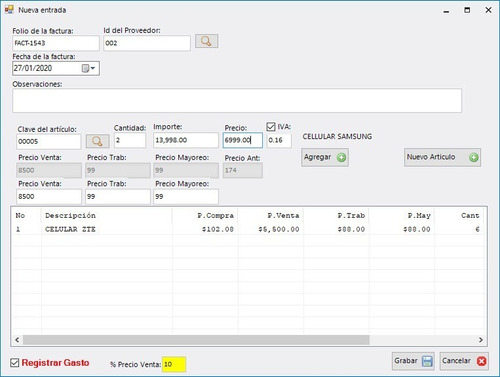500x377 pixels.
Task: Click the supplier search magnifier icon
Action: [x=206, y=41]
